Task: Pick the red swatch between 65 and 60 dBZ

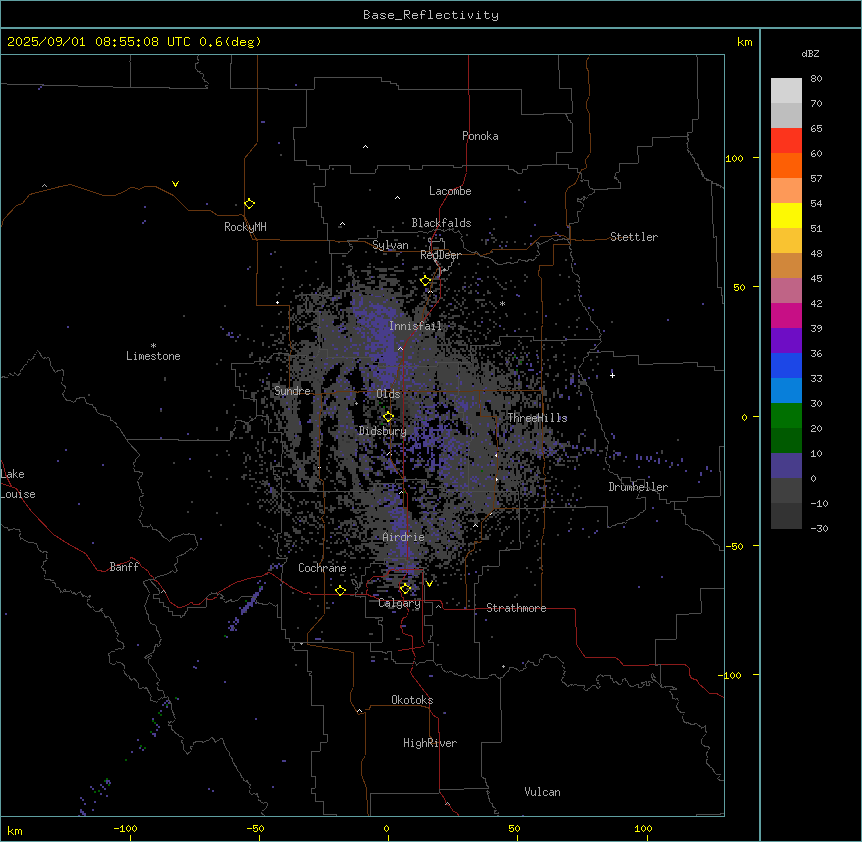Action: [786, 140]
